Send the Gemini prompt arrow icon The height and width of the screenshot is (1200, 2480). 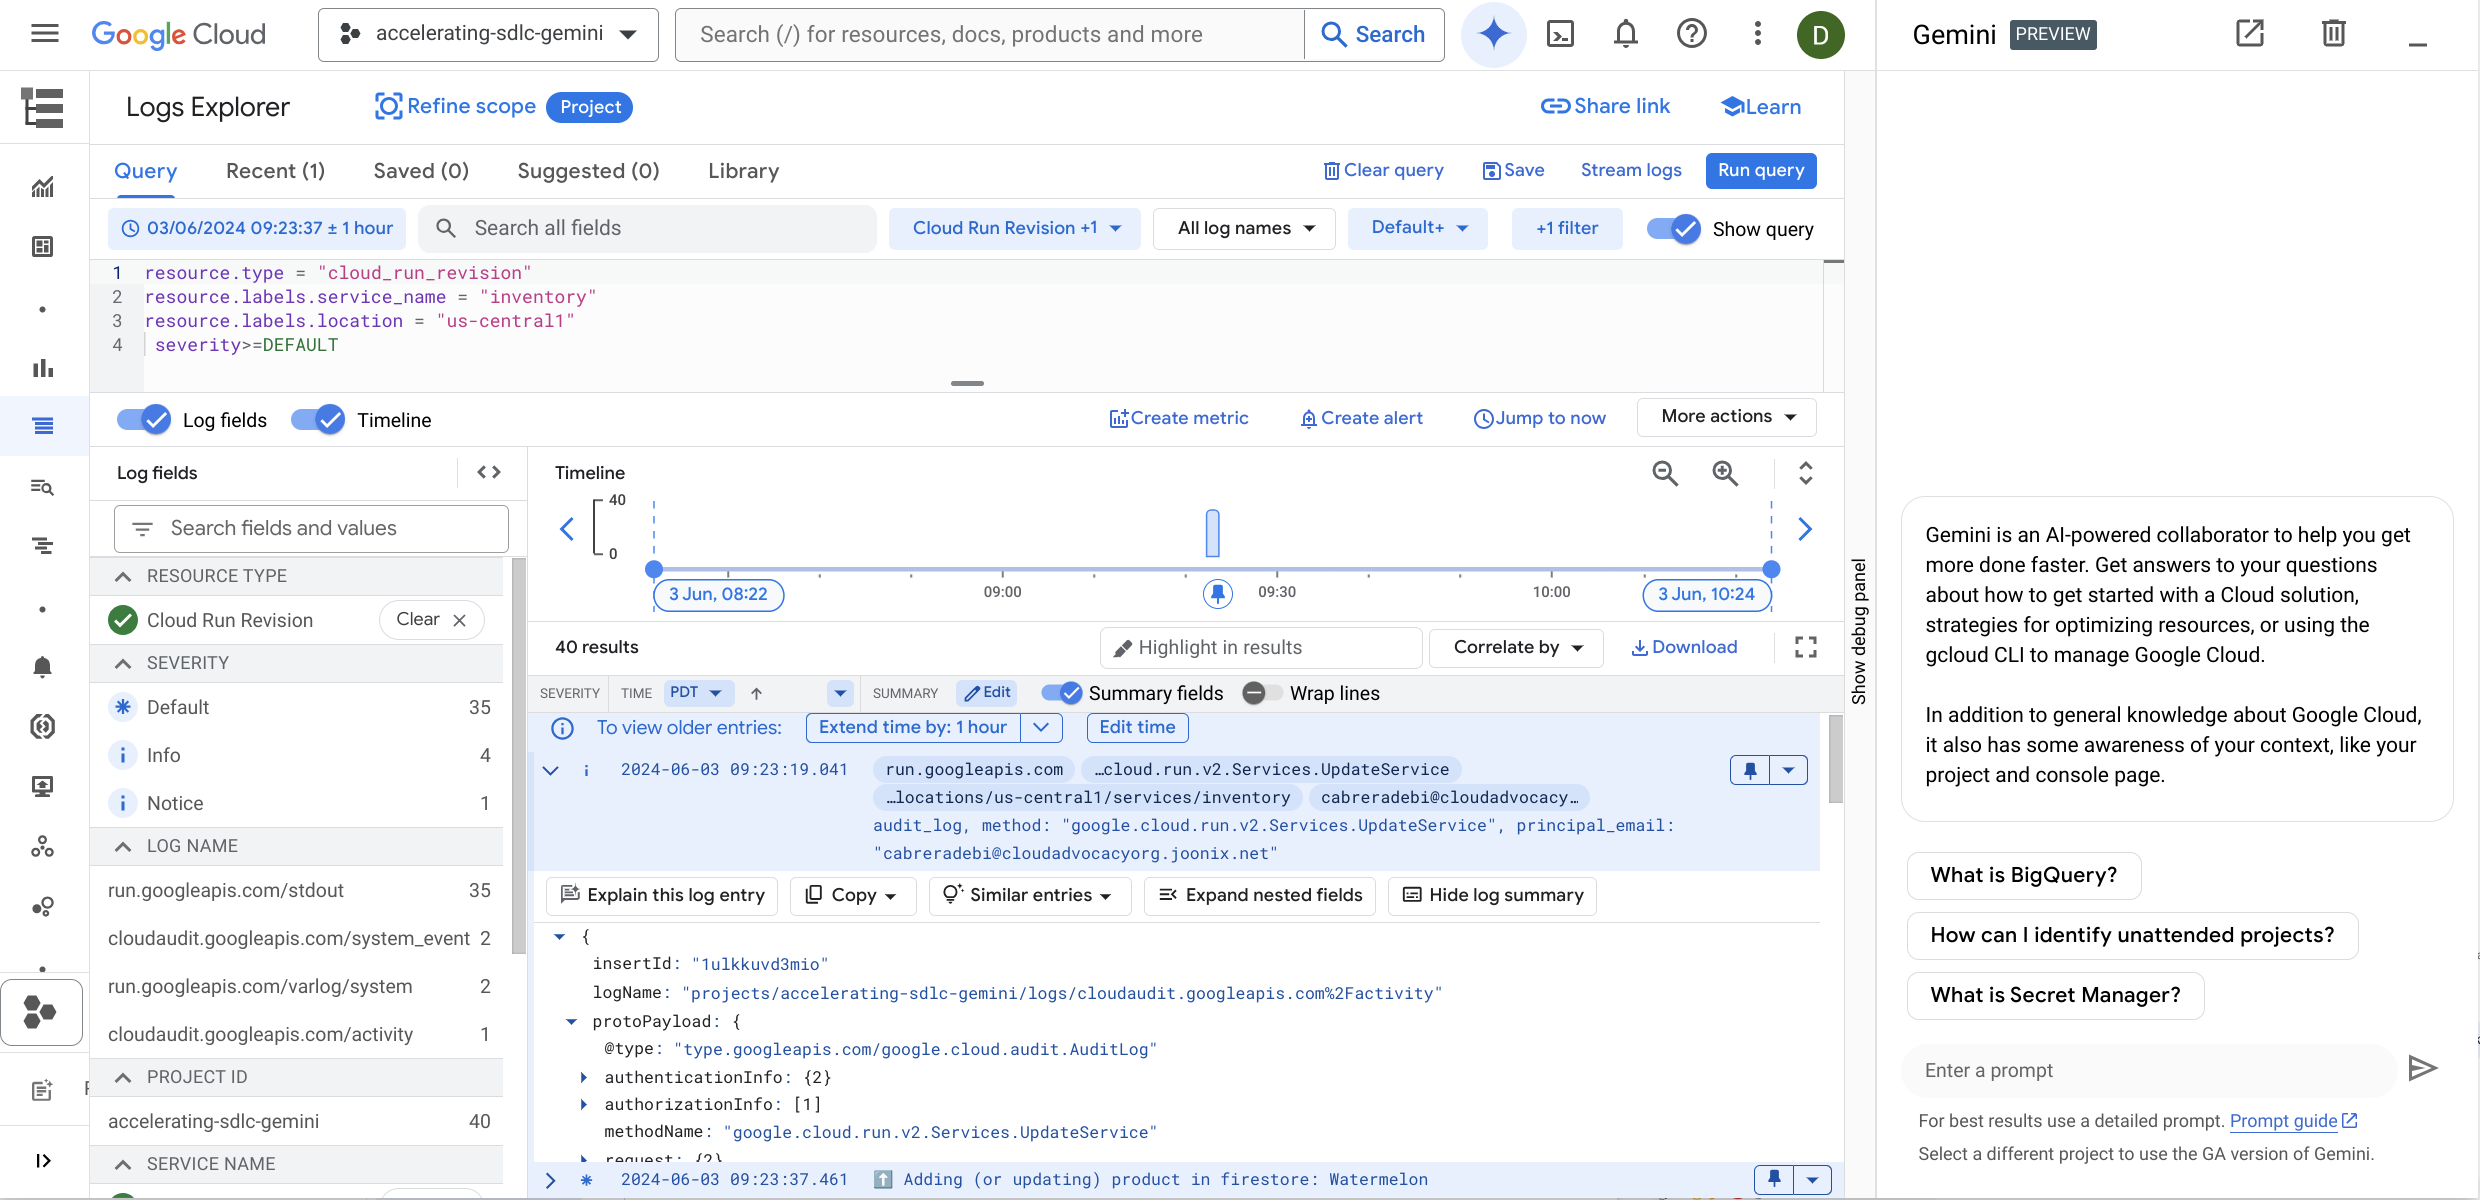click(2422, 1068)
